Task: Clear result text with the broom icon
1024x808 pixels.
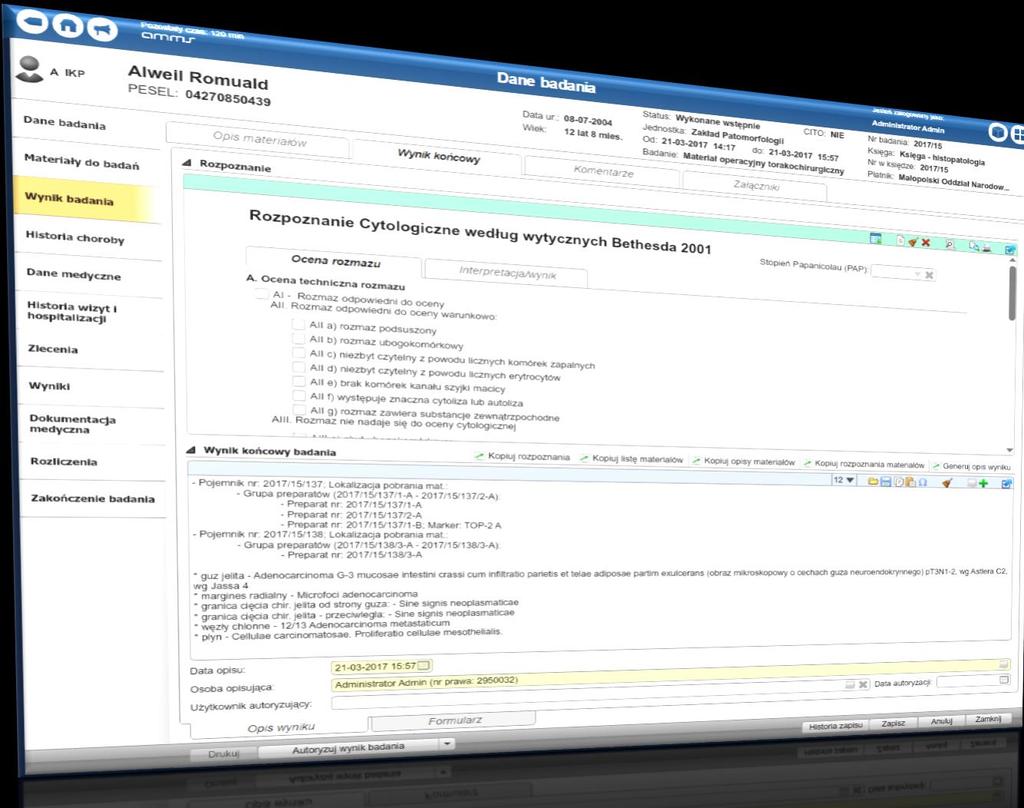Action: click(x=947, y=483)
